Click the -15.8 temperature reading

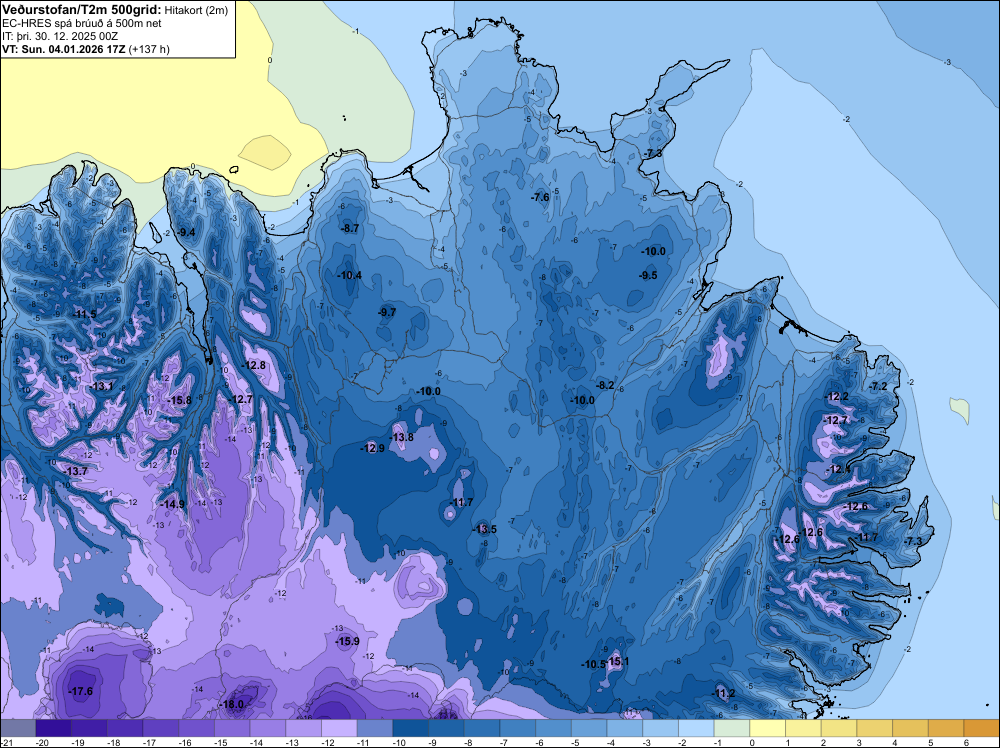coord(179,400)
